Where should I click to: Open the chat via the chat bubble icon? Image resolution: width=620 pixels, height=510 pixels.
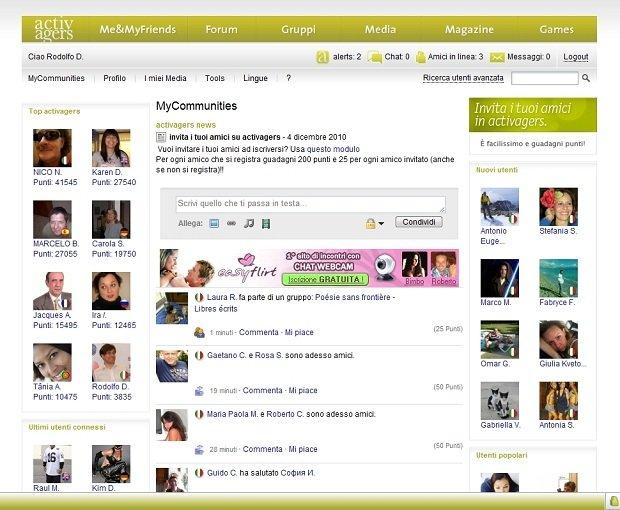click(375, 57)
